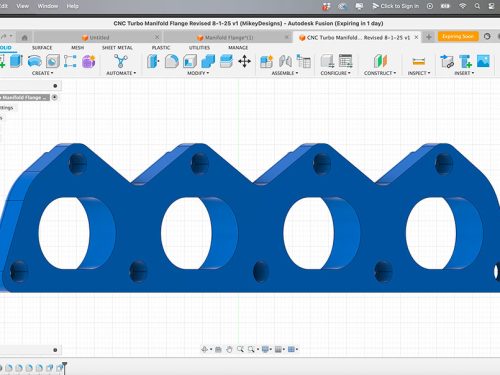This screenshot has height=375, width=500.
Task: Open the INSPECT dropdown menu
Action: point(419,73)
